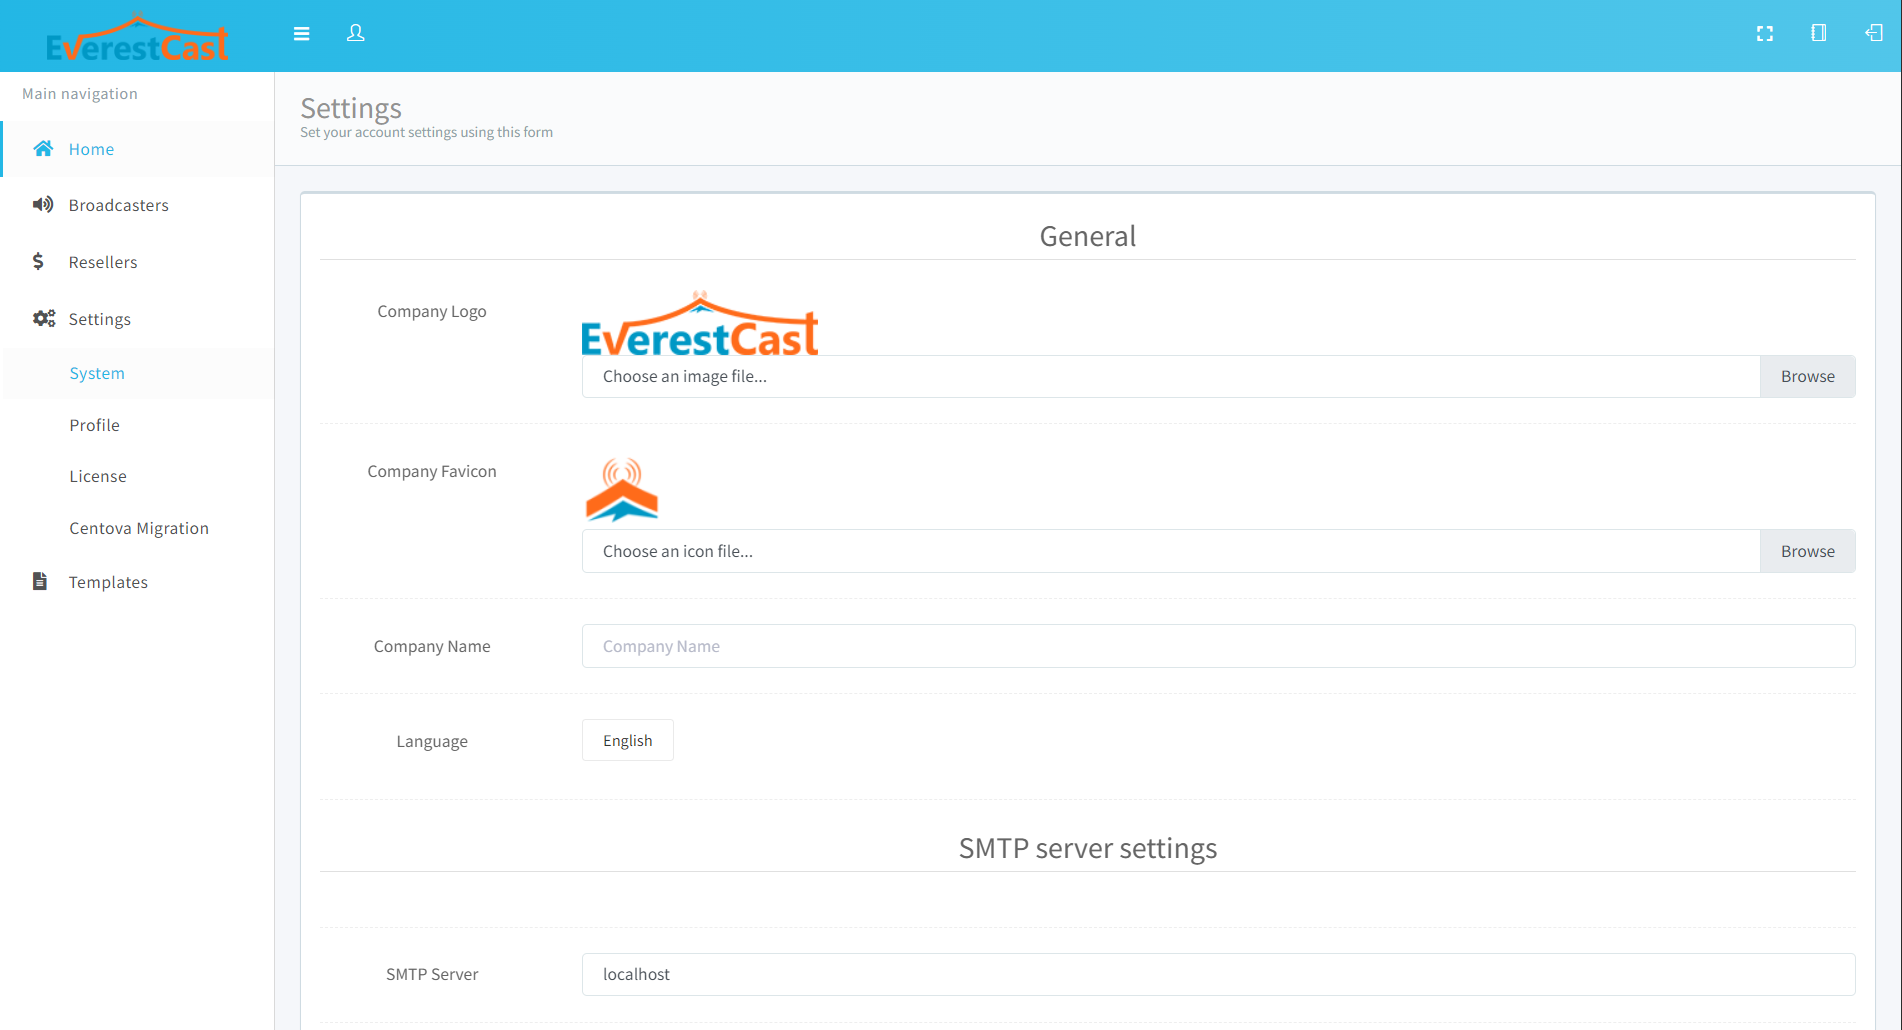The width and height of the screenshot is (1902, 1030).
Task: Click the EverestCast logo in header
Action: tap(137, 38)
